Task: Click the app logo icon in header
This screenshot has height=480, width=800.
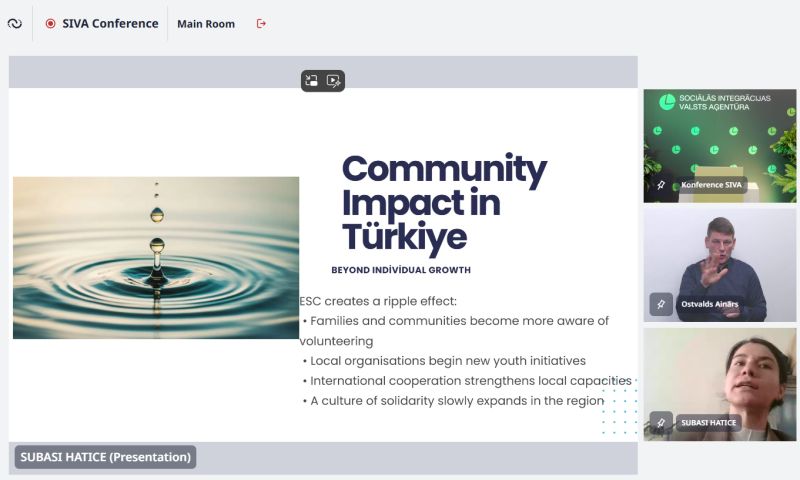Action: [14, 24]
